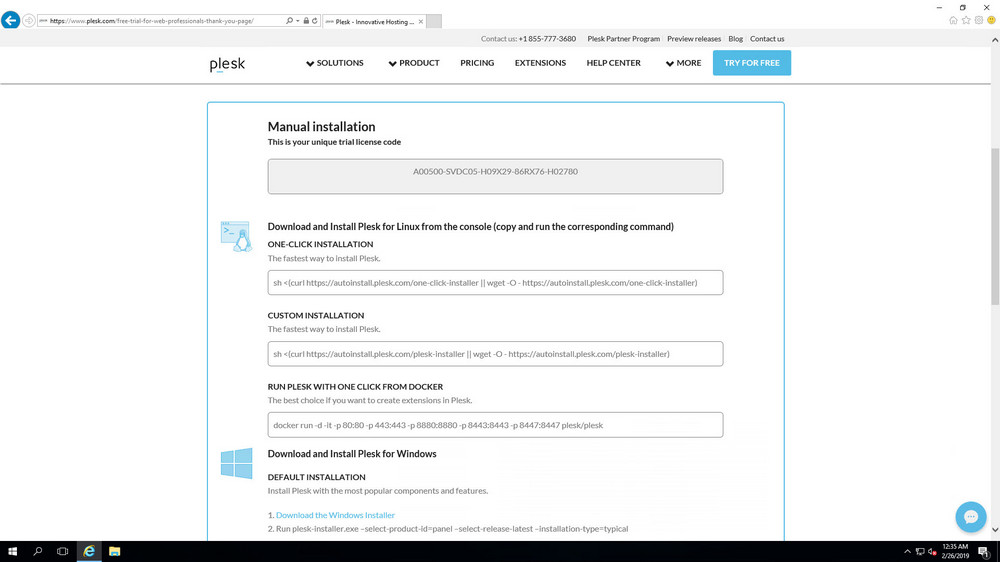The width and height of the screenshot is (1000, 562).
Task: Click the Internet Explorer taskbar icon
Action: tap(89, 551)
